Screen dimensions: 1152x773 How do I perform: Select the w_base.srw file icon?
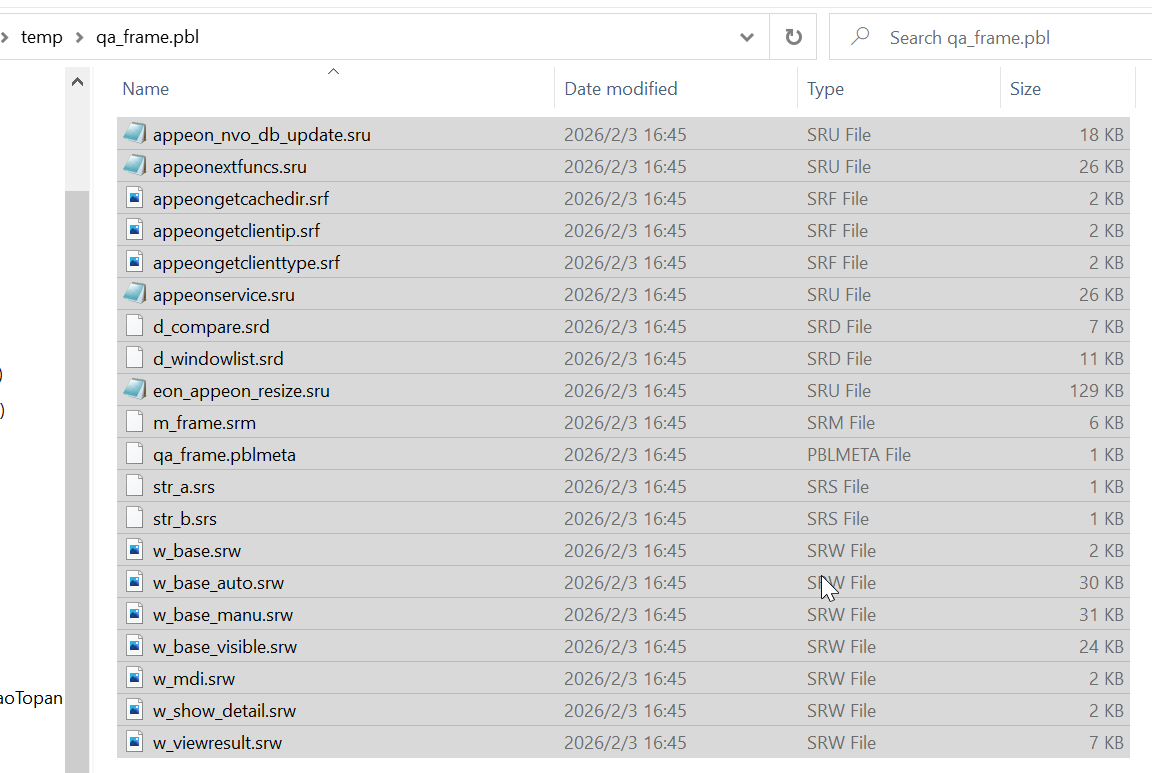(x=134, y=550)
